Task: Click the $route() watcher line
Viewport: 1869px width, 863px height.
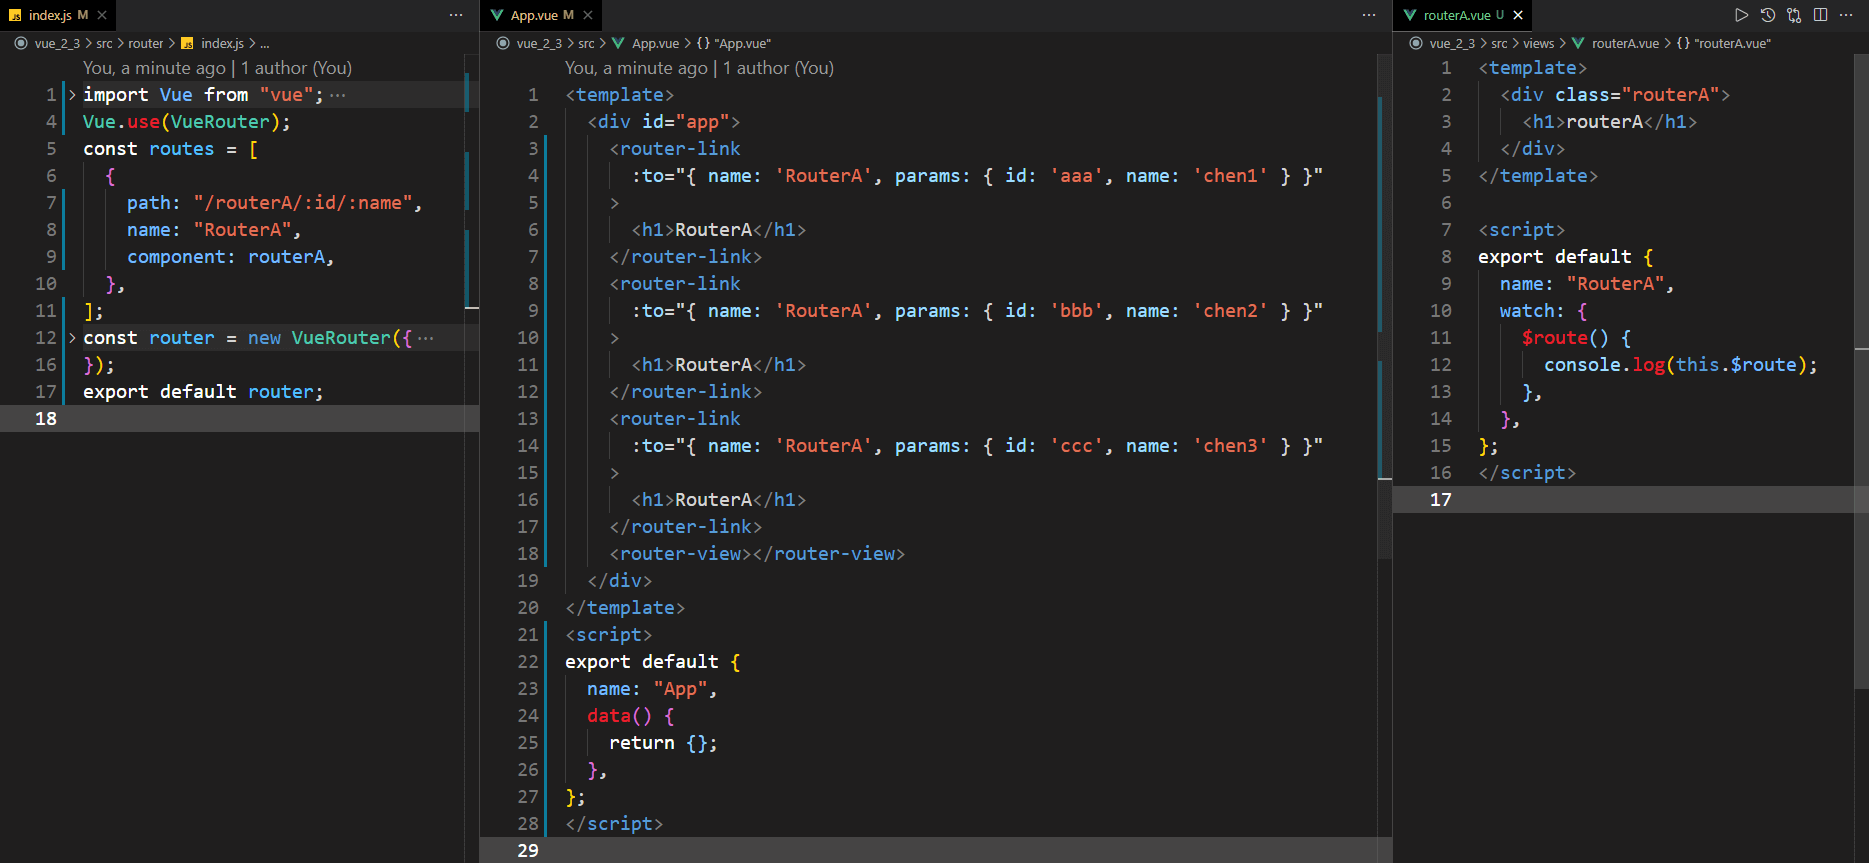Action: [x=1576, y=338]
